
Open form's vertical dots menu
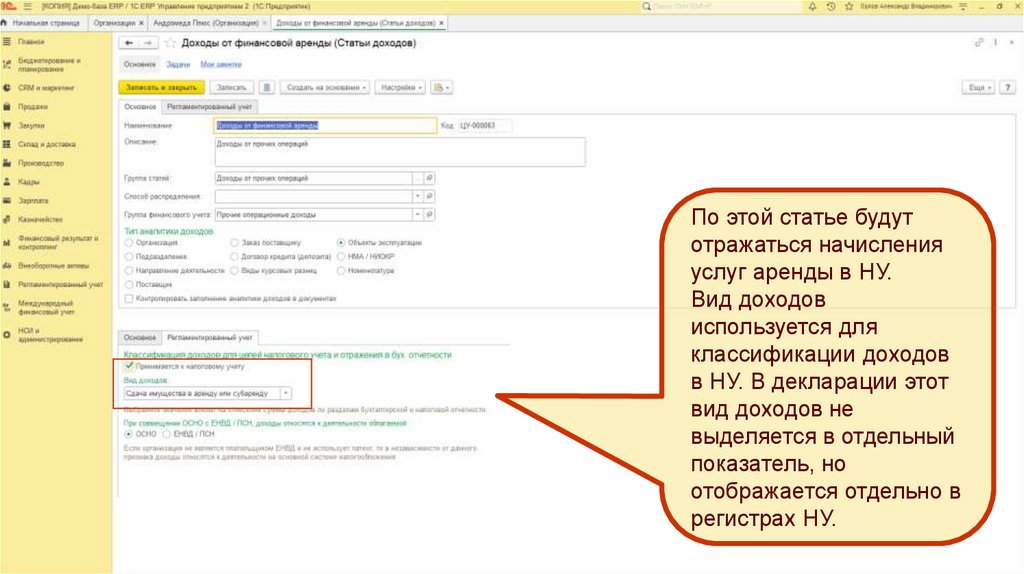(995, 42)
